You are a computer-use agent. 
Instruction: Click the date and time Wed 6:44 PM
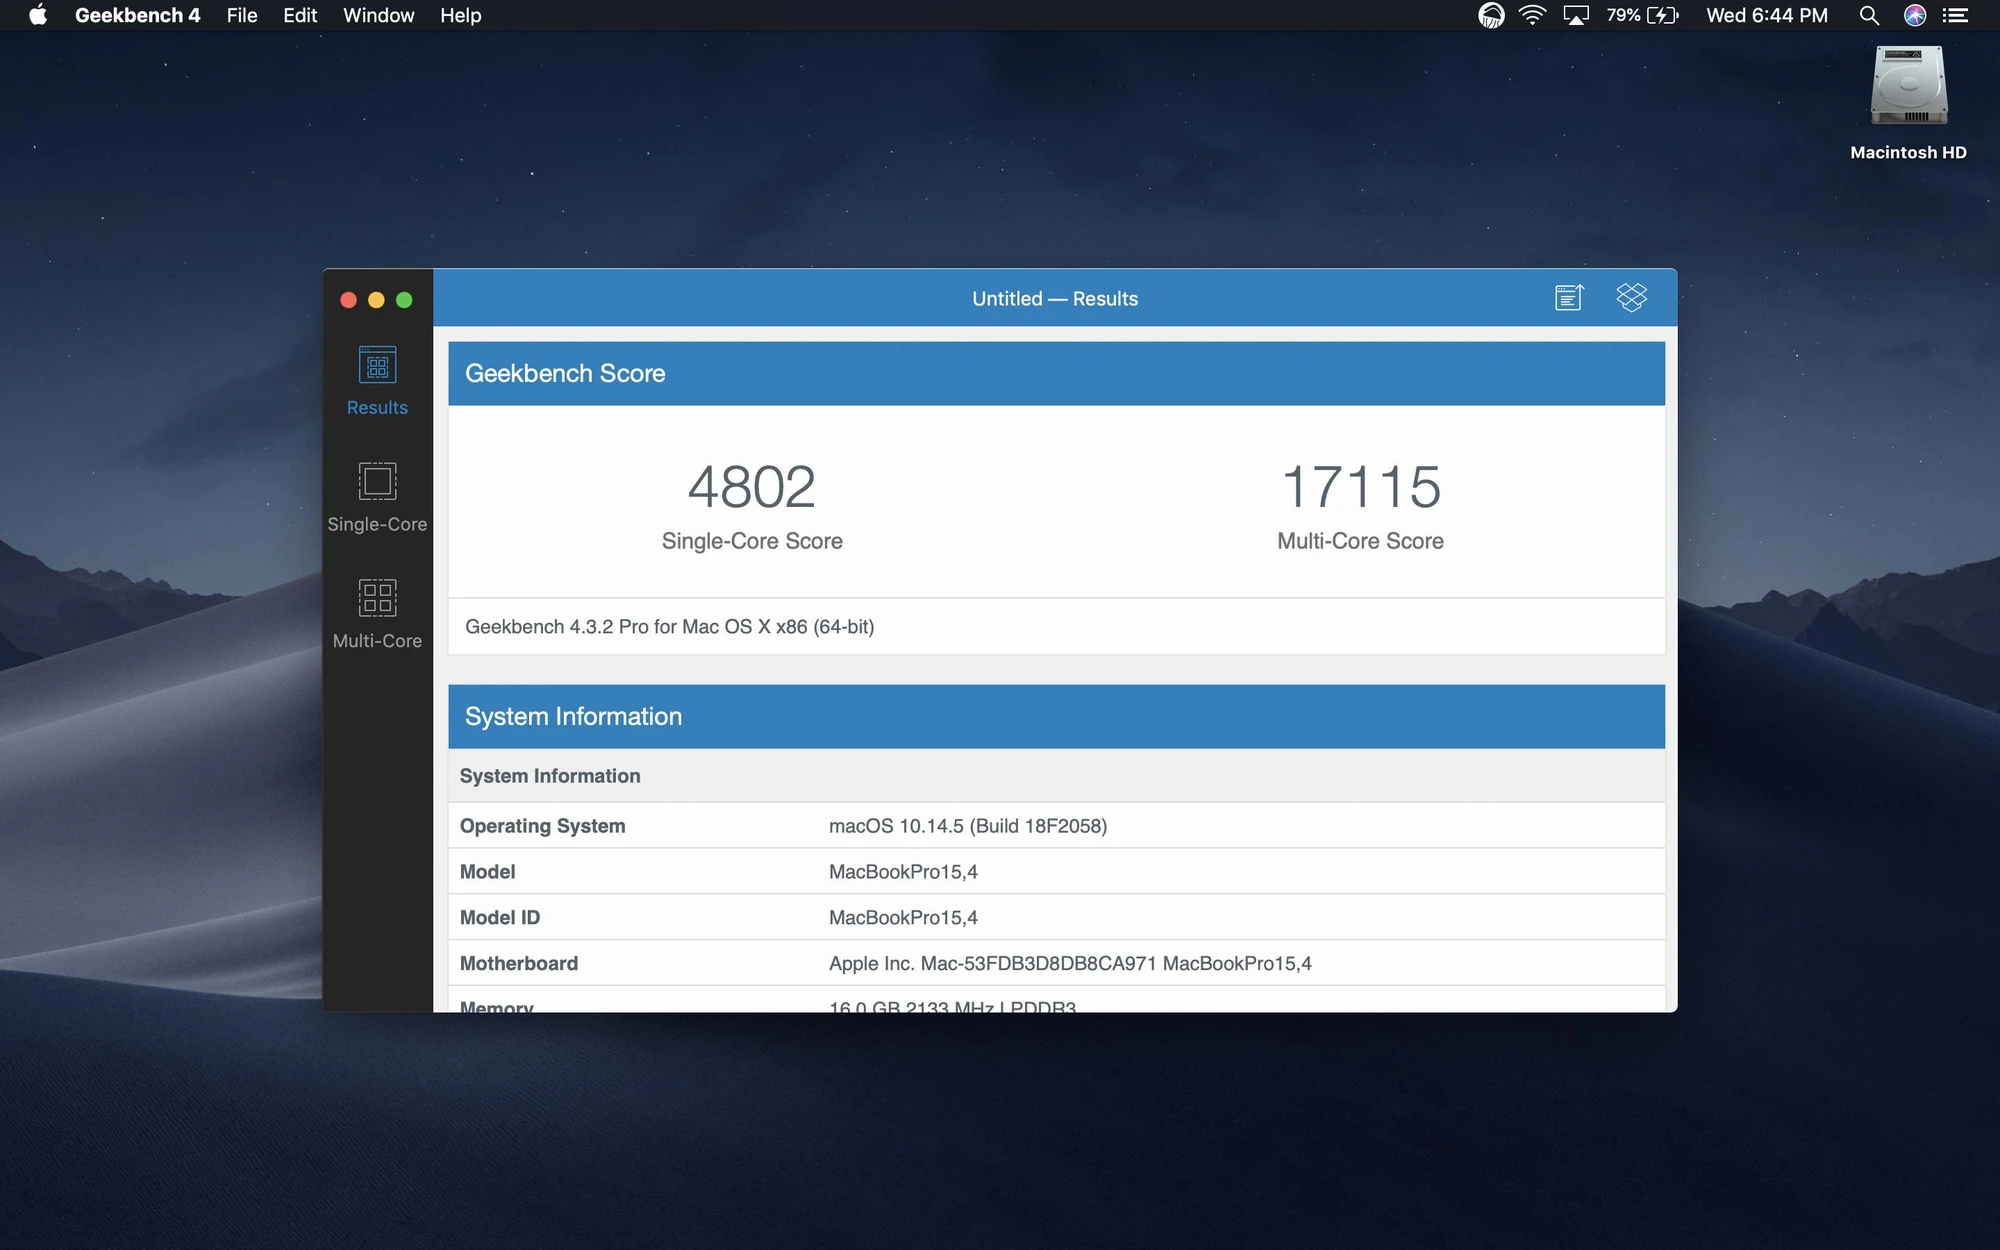[x=1767, y=15]
